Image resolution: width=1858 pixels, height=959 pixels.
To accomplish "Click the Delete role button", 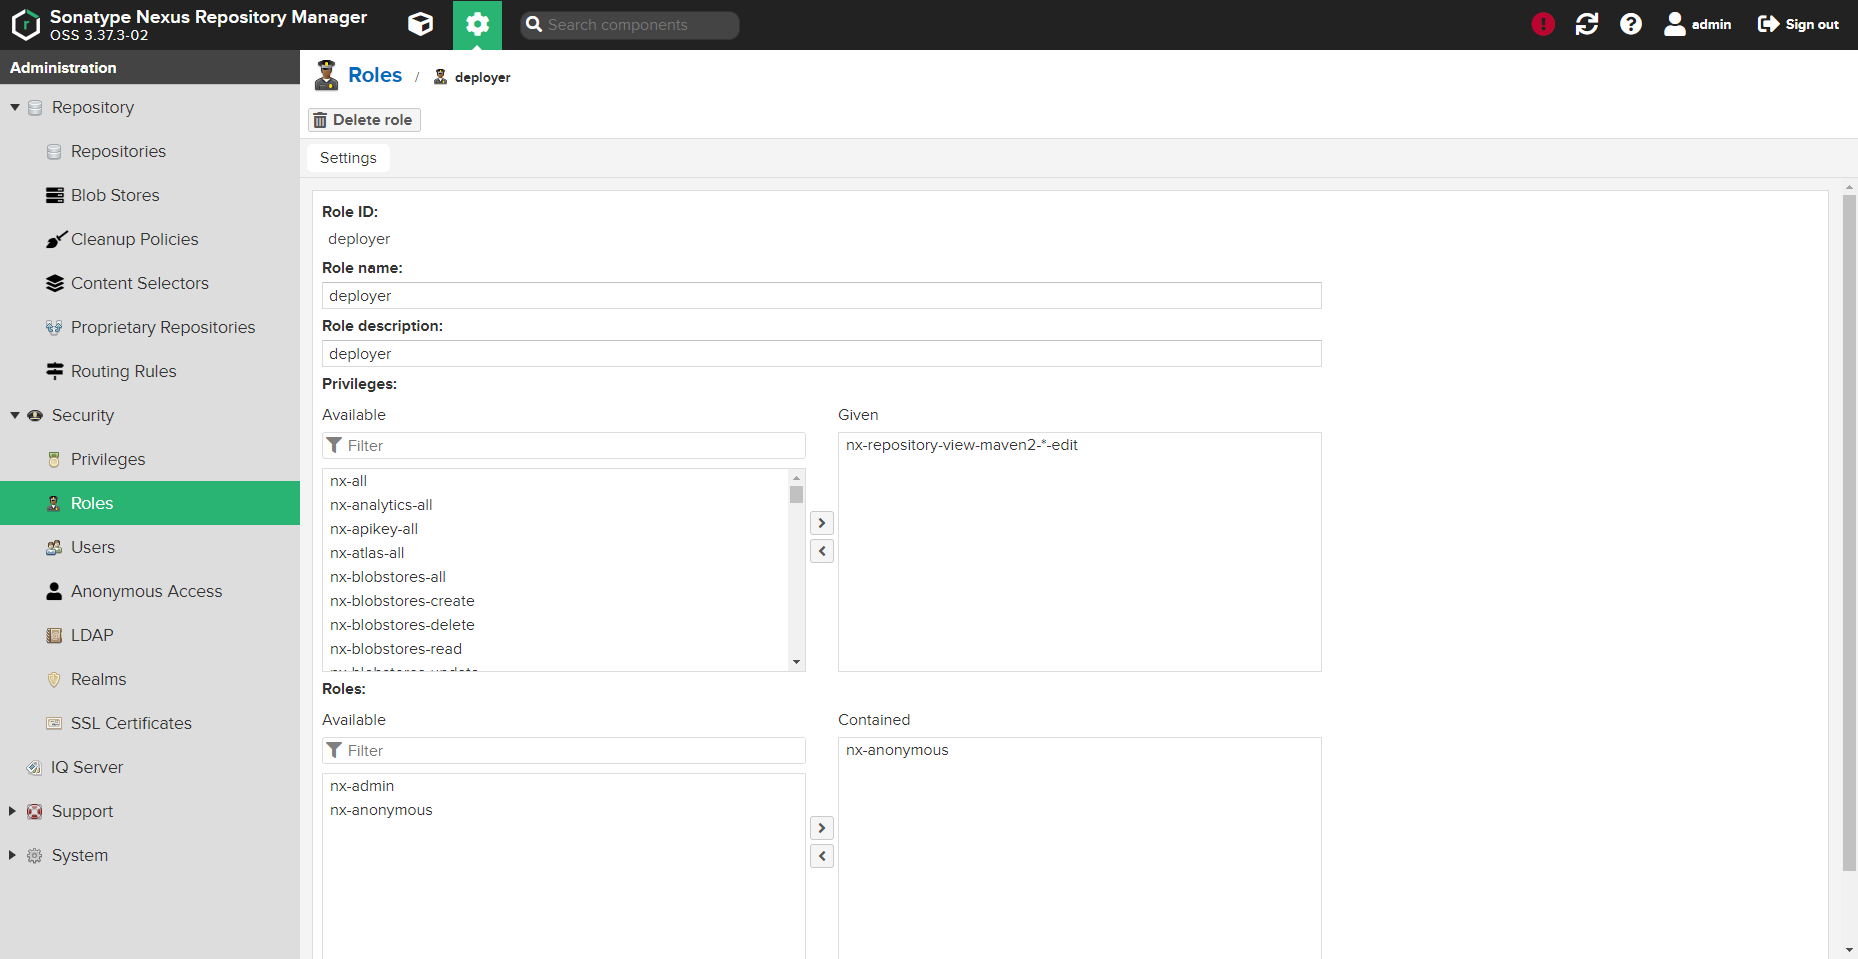I will point(364,120).
